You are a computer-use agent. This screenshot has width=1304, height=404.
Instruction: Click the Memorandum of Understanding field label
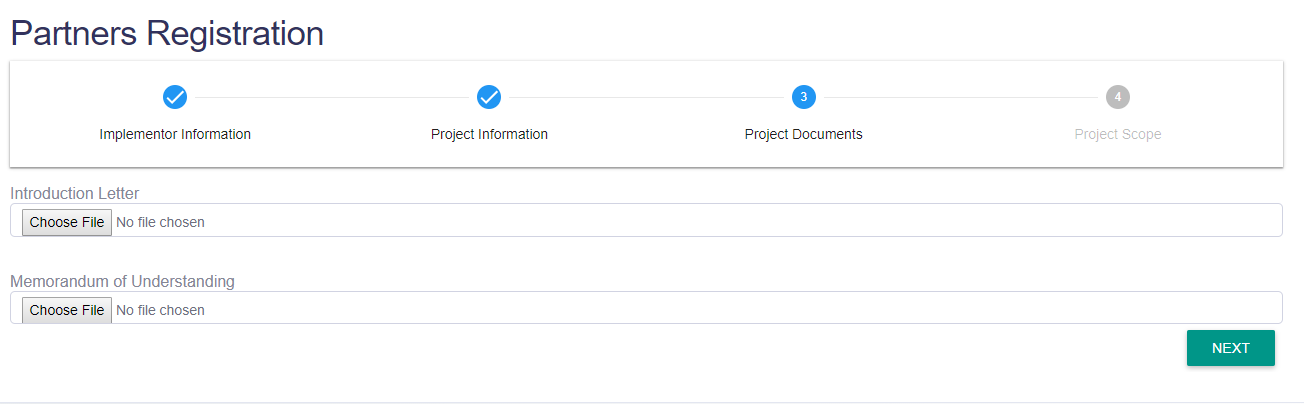(122, 281)
